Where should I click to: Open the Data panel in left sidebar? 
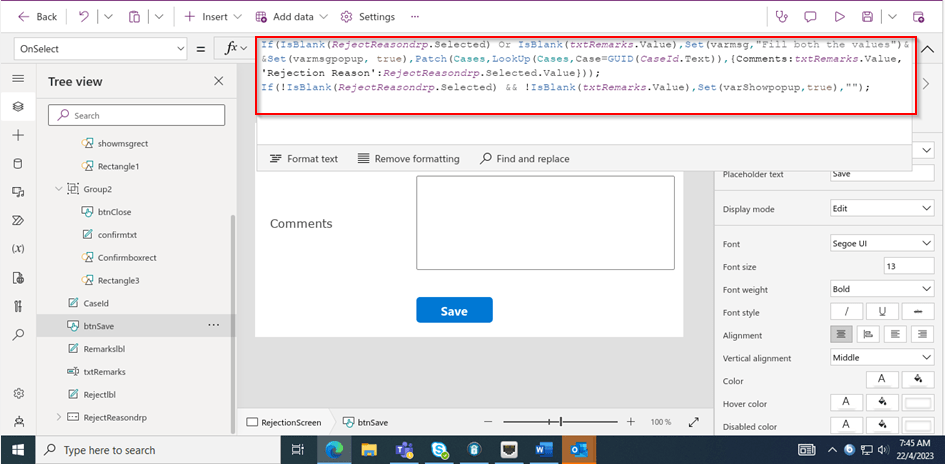pyautogui.click(x=18, y=163)
